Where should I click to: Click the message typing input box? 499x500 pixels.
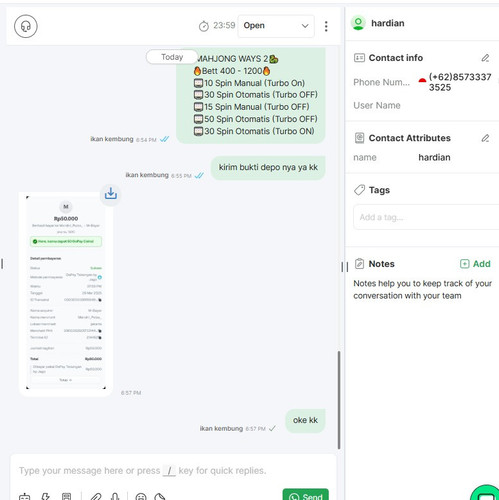tap(173, 471)
